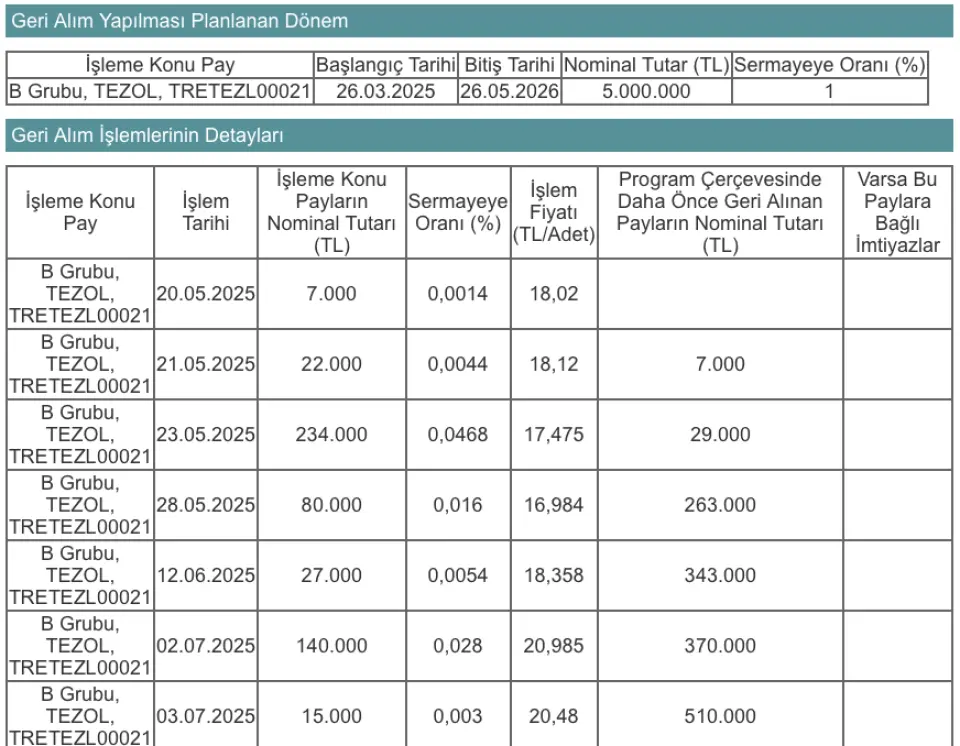Select the 'Nominal Tutar (TL)' column header
Image resolution: width=960 pixels, height=746 pixels.
[x=647, y=65]
